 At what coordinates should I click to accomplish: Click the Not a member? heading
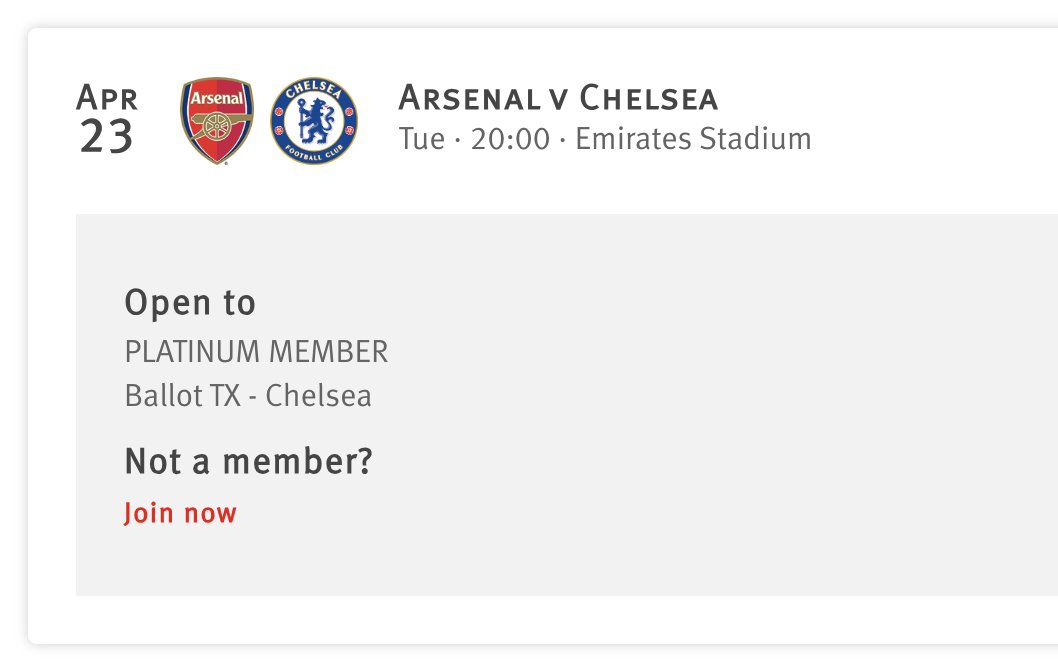coord(248,462)
